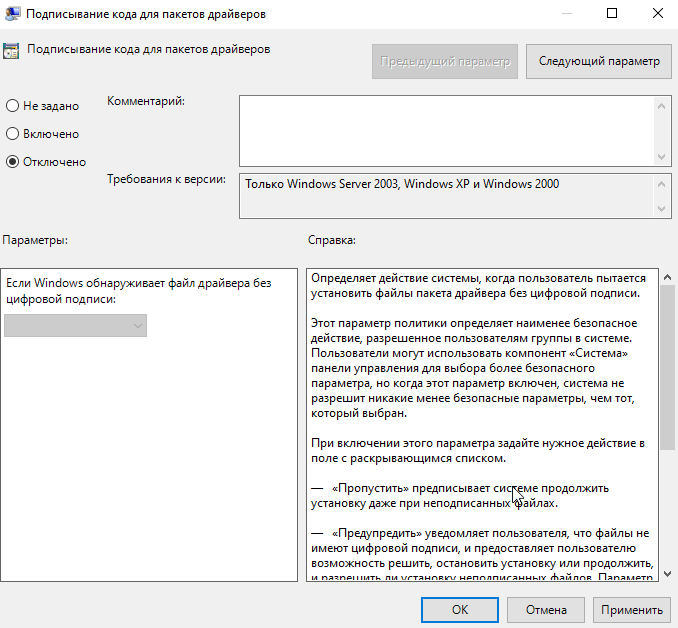678x628 pixels.
Task: Click the "Применить" button
Action: point(632,610)
